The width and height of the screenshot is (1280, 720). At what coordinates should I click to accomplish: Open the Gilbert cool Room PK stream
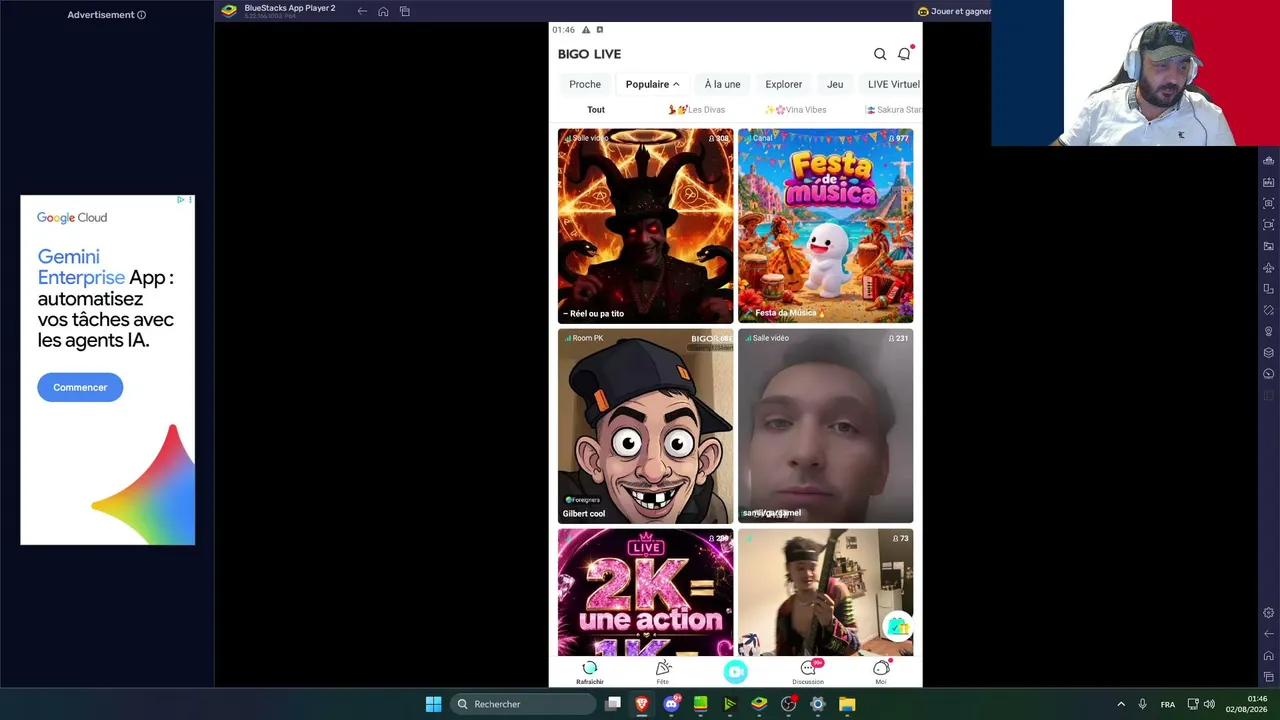point(645,426)
